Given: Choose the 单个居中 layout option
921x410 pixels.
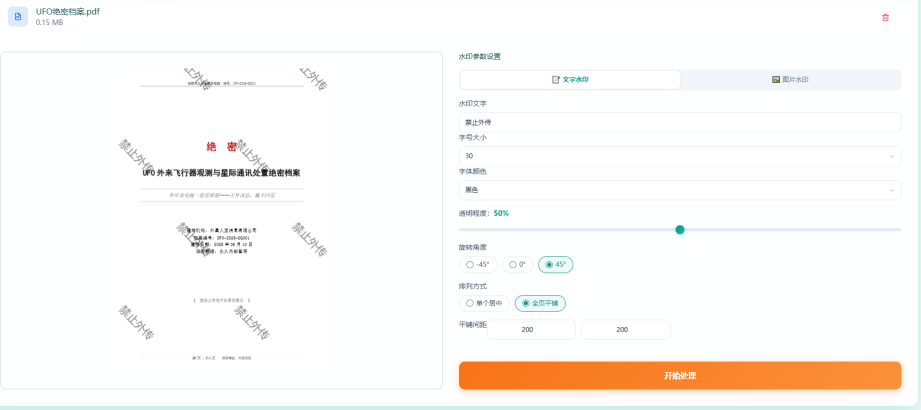Looking at the screenshot, I should [484, 303].
